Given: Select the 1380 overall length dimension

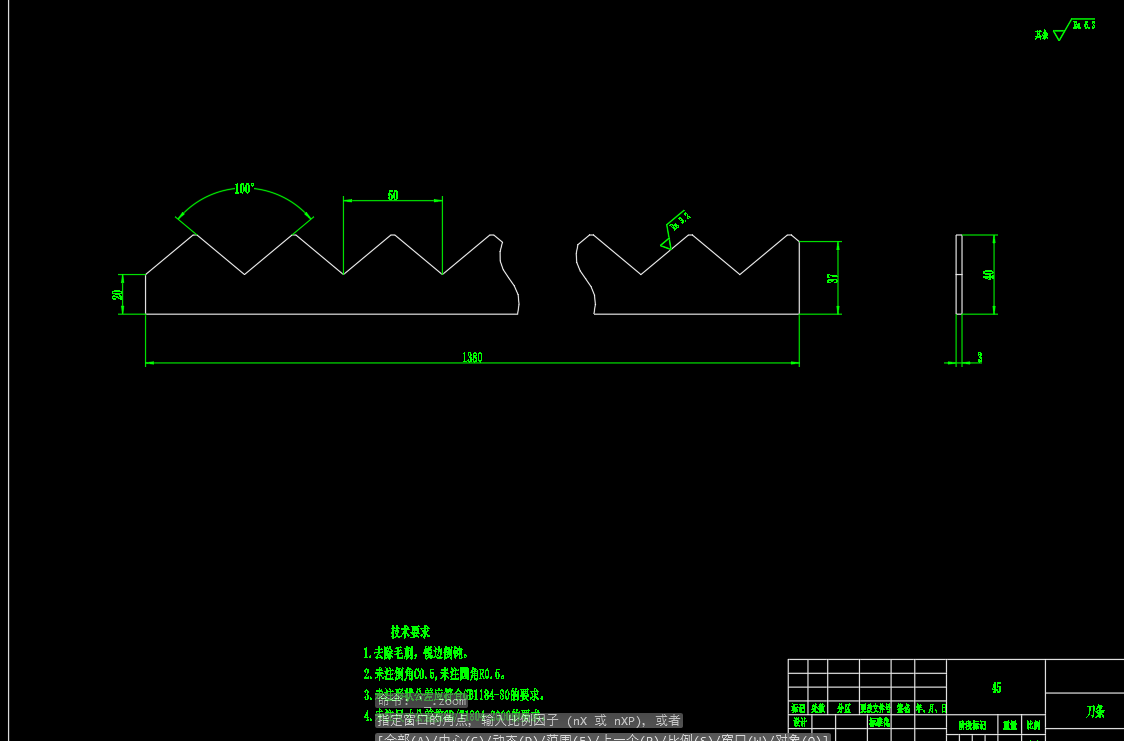Looking at the screenshot, I should pos(472,357).
